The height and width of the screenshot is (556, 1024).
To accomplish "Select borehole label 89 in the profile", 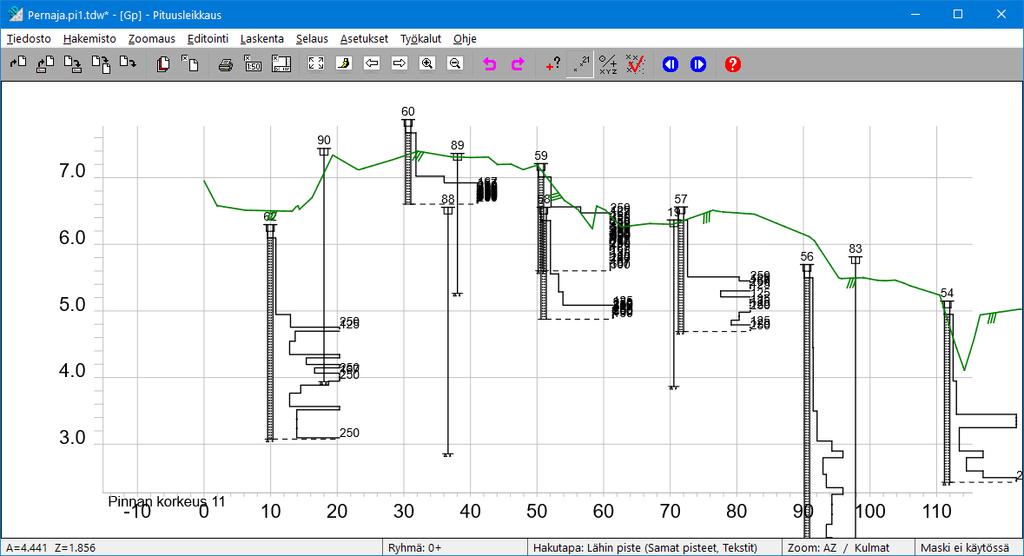I will pos(457,146).
